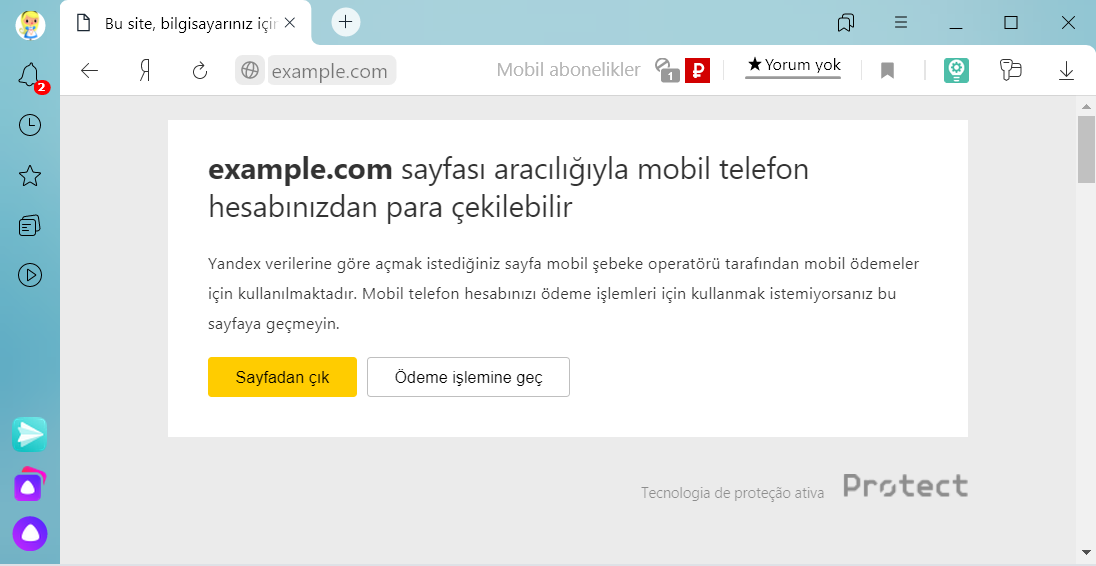Open favorites star in sidebar
The height and width of the screenshot is (566, 1096).
pos(30,176)
